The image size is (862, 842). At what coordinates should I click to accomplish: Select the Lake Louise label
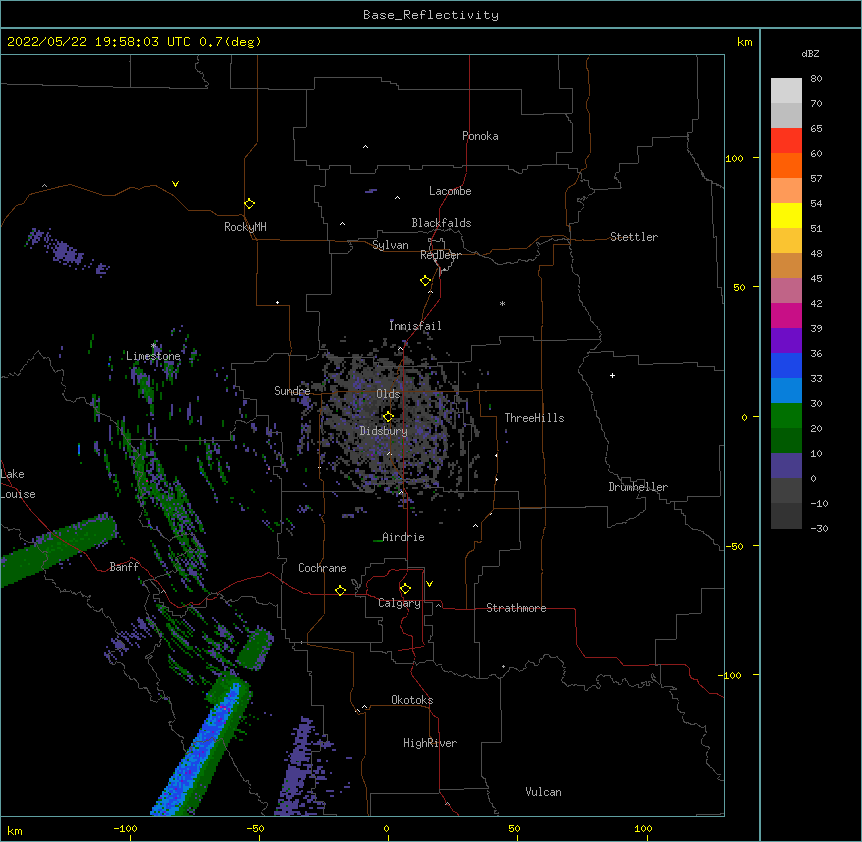coord(18,484)
